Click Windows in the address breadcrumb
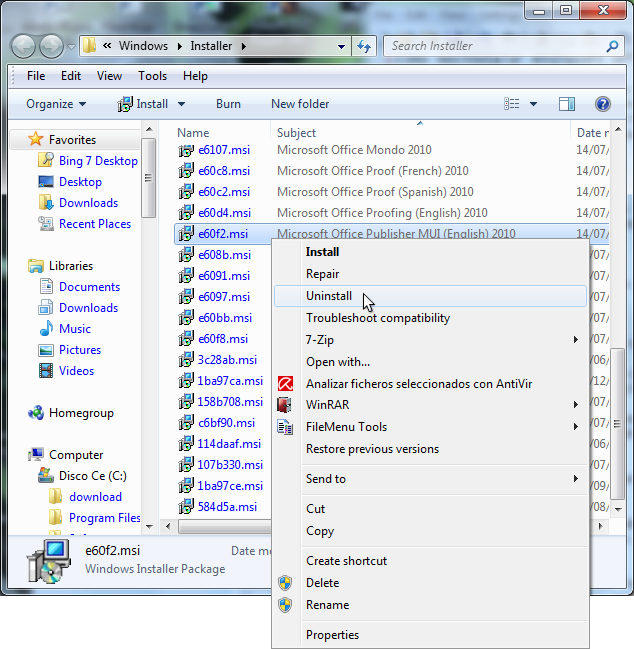634x649 pixels. [x=143, y=46]
